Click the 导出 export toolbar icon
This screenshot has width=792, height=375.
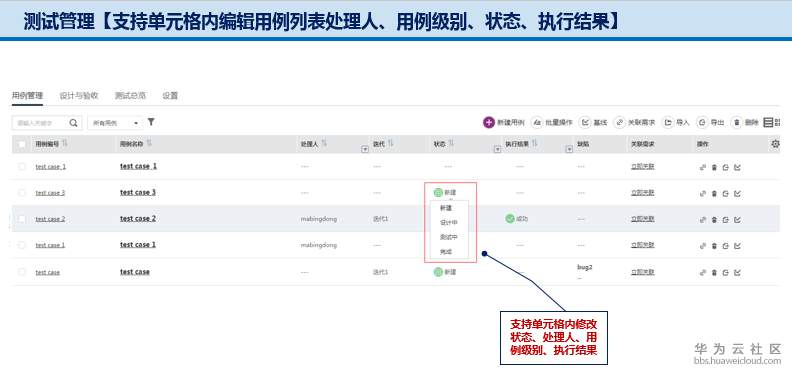coord(703,122)
